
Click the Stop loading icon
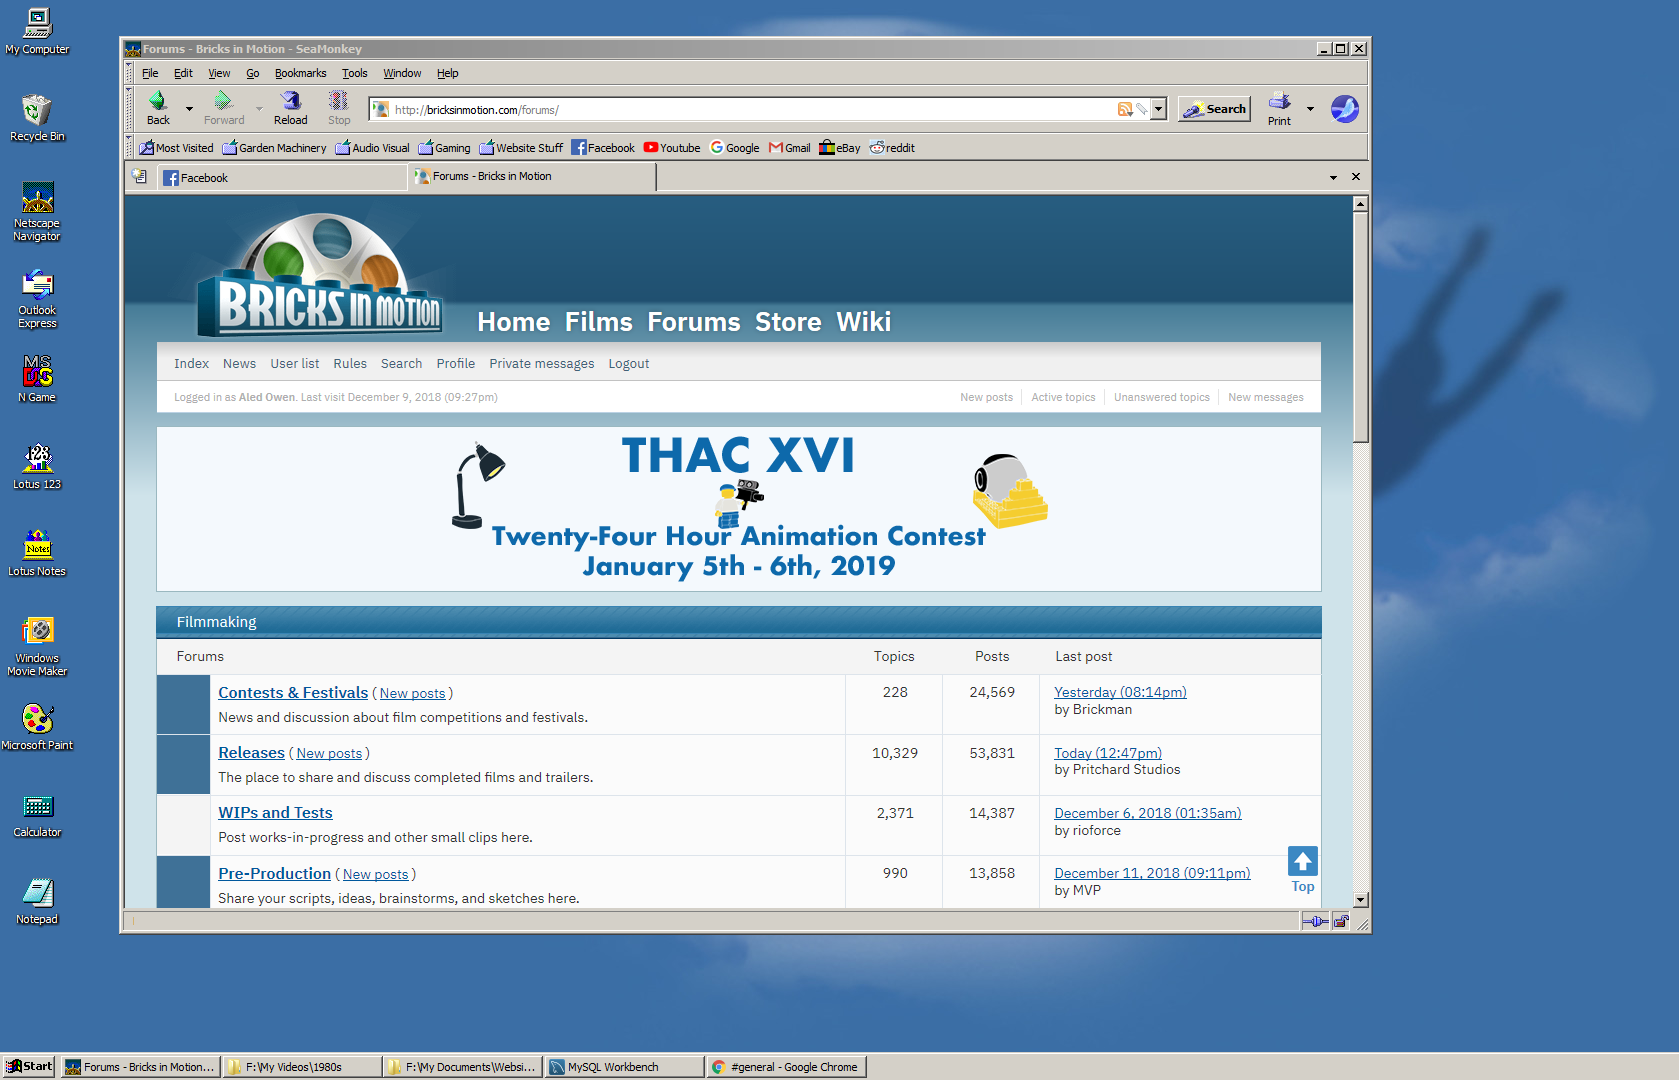[338, 103]
